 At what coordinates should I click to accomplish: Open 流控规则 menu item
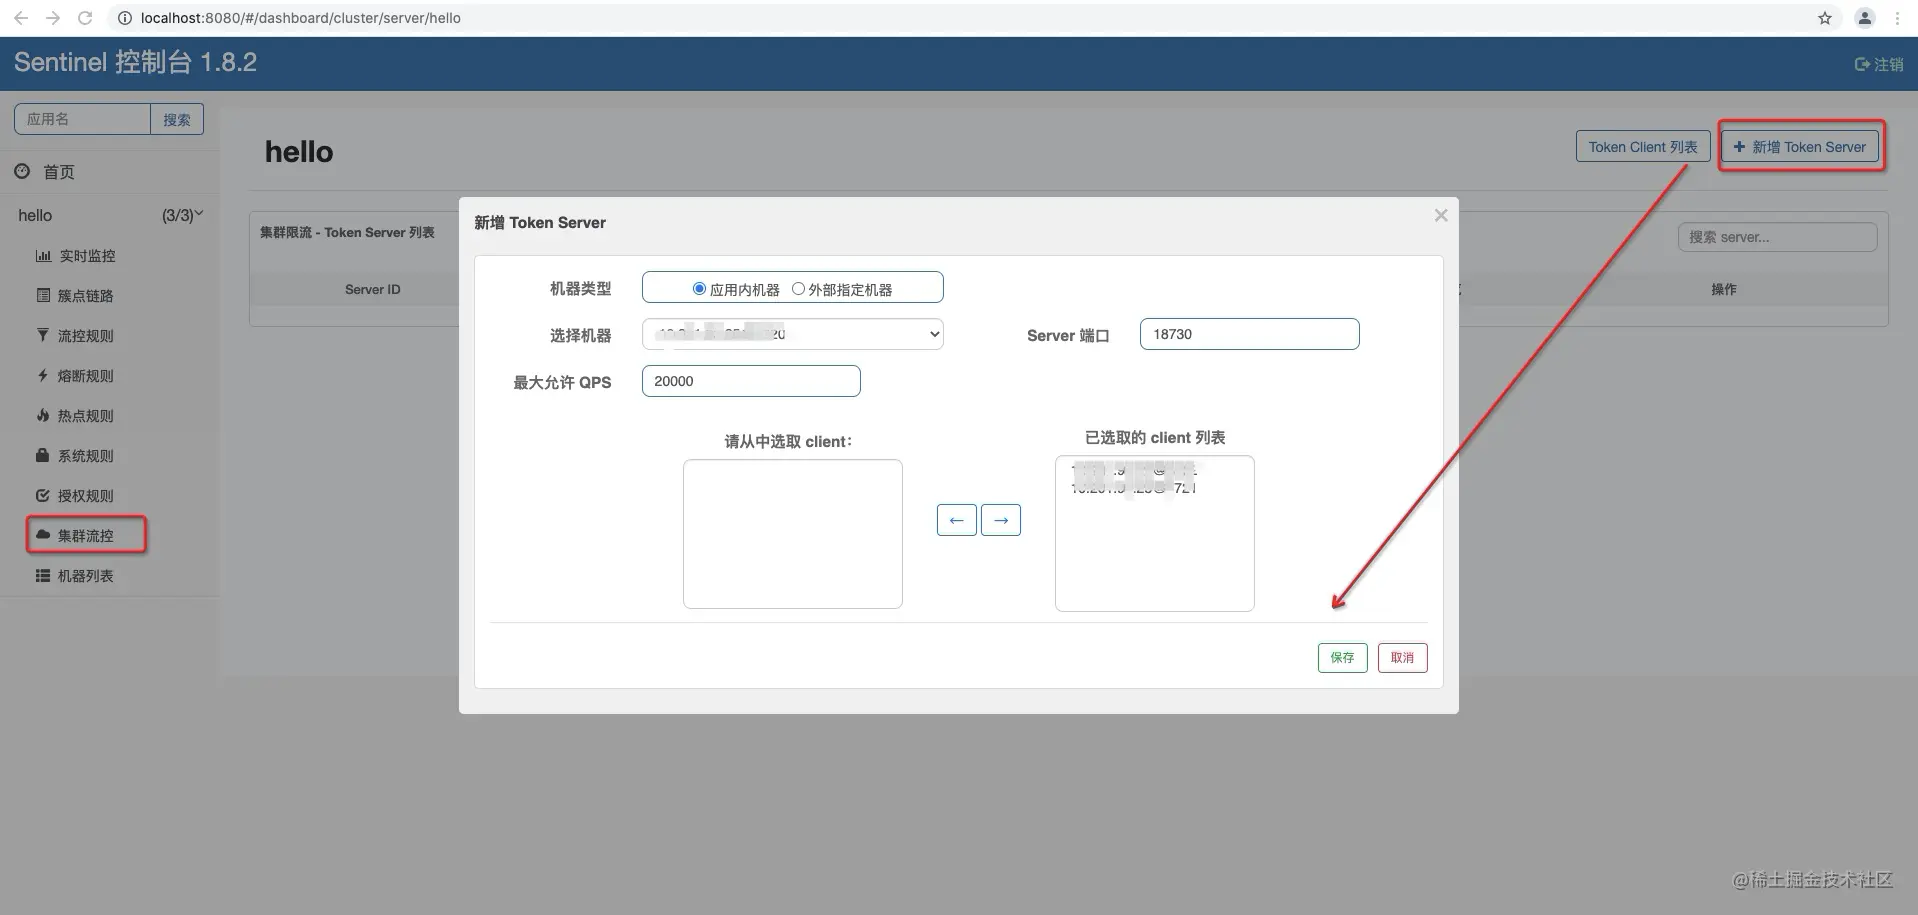coord(75,336)
